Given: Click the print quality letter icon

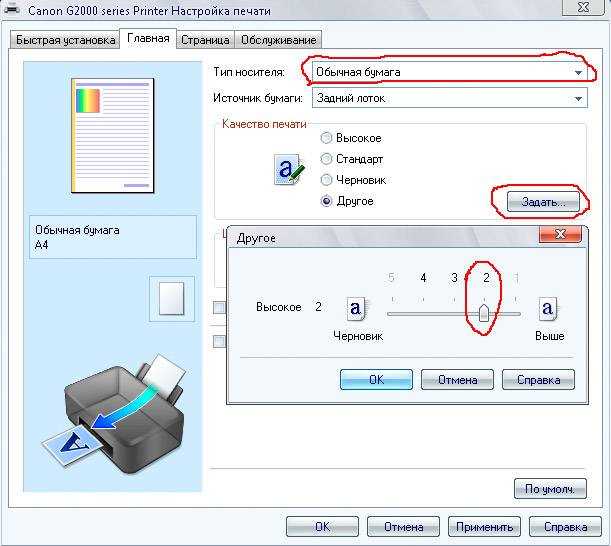Looking at the screenshot, I should point(289,170).
